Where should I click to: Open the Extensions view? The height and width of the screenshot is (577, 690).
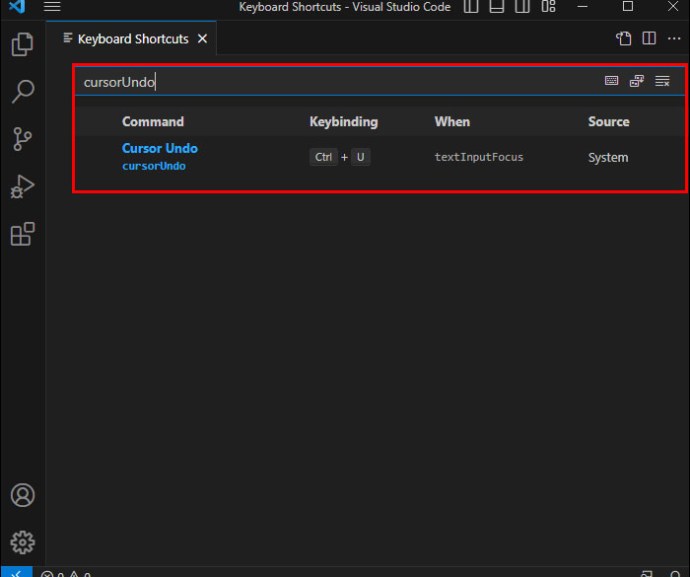(x=22, y=234)
